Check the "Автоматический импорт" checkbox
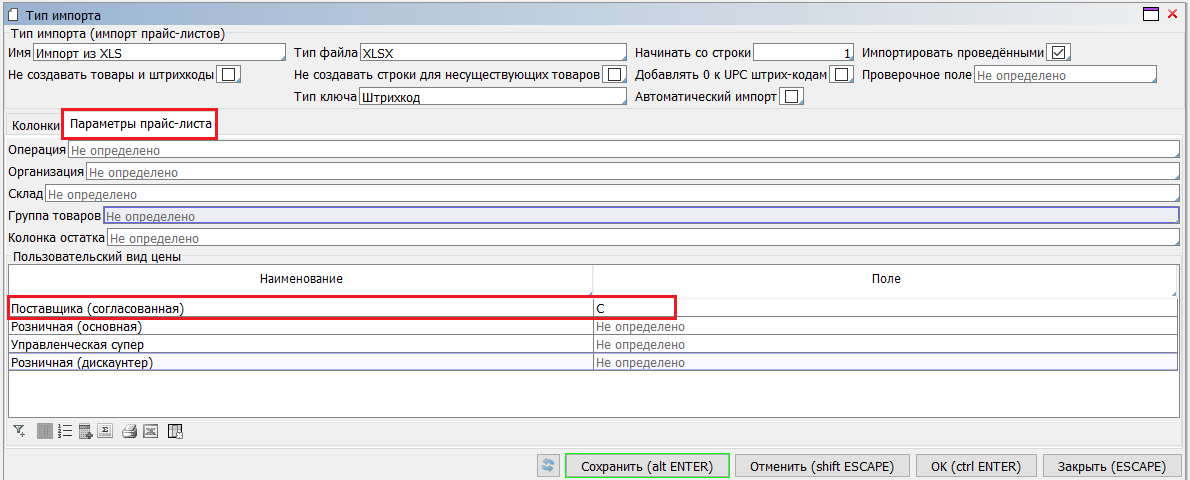This screenshot has height=480, width=1190. pyautogui.click(x=792, y=97)
